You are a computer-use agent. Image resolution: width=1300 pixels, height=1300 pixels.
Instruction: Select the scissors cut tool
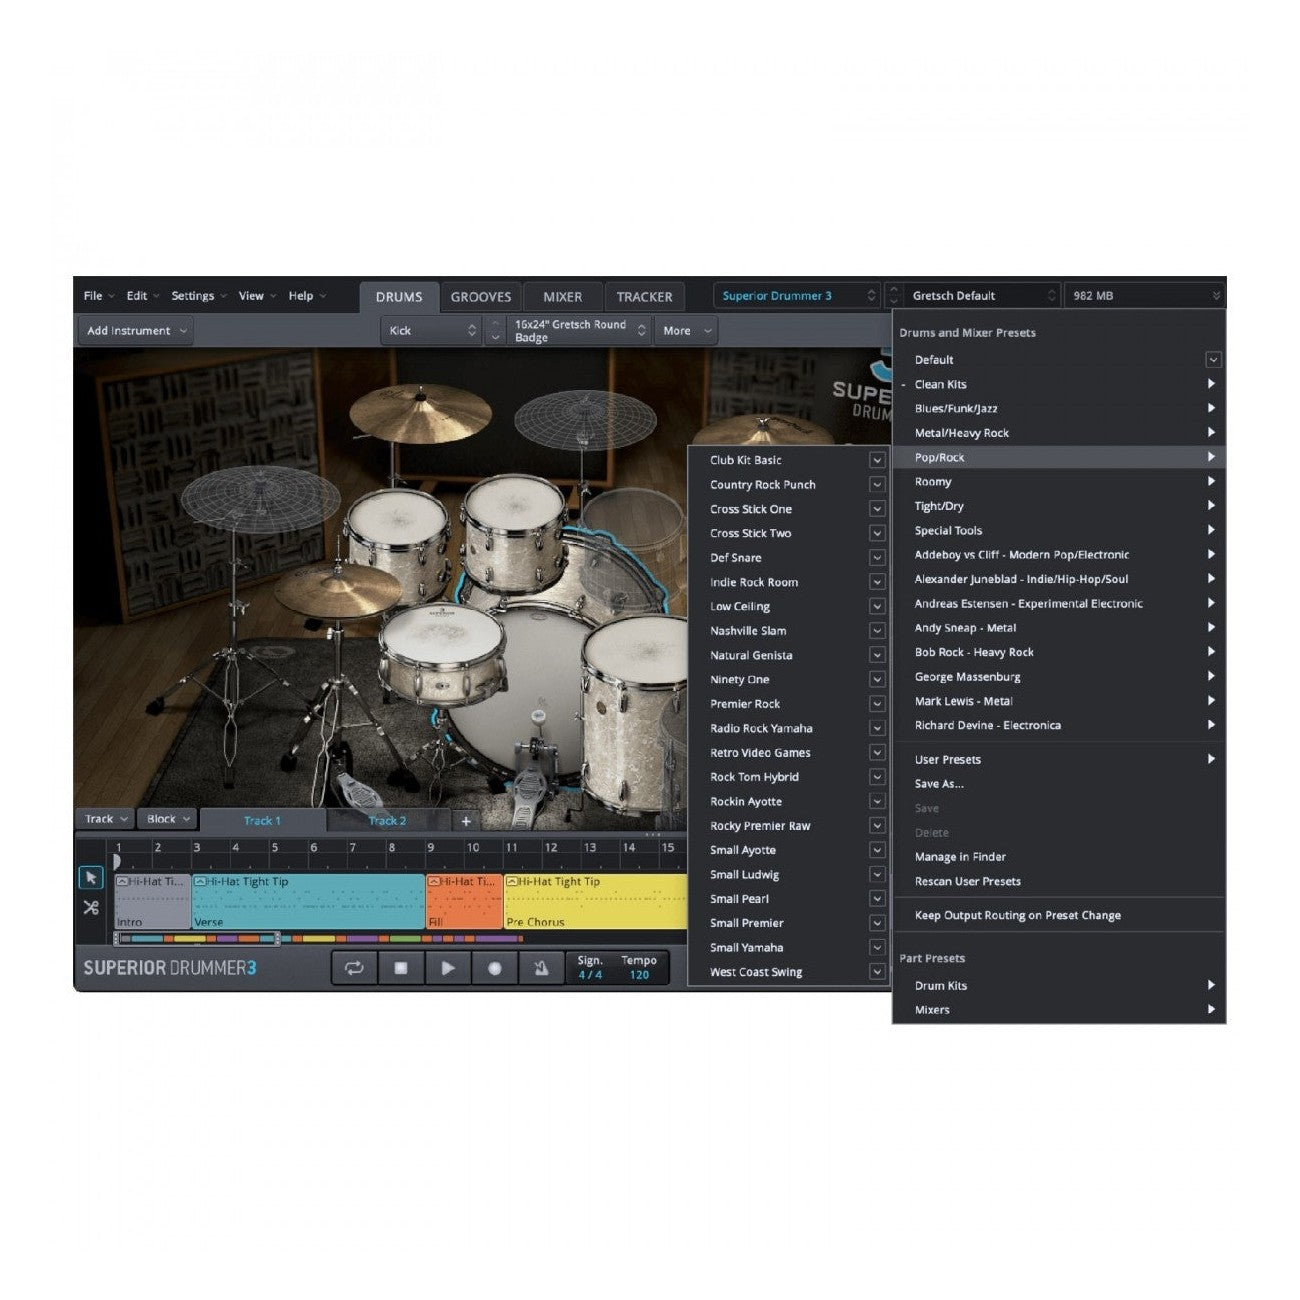click(x=91, y=908)
